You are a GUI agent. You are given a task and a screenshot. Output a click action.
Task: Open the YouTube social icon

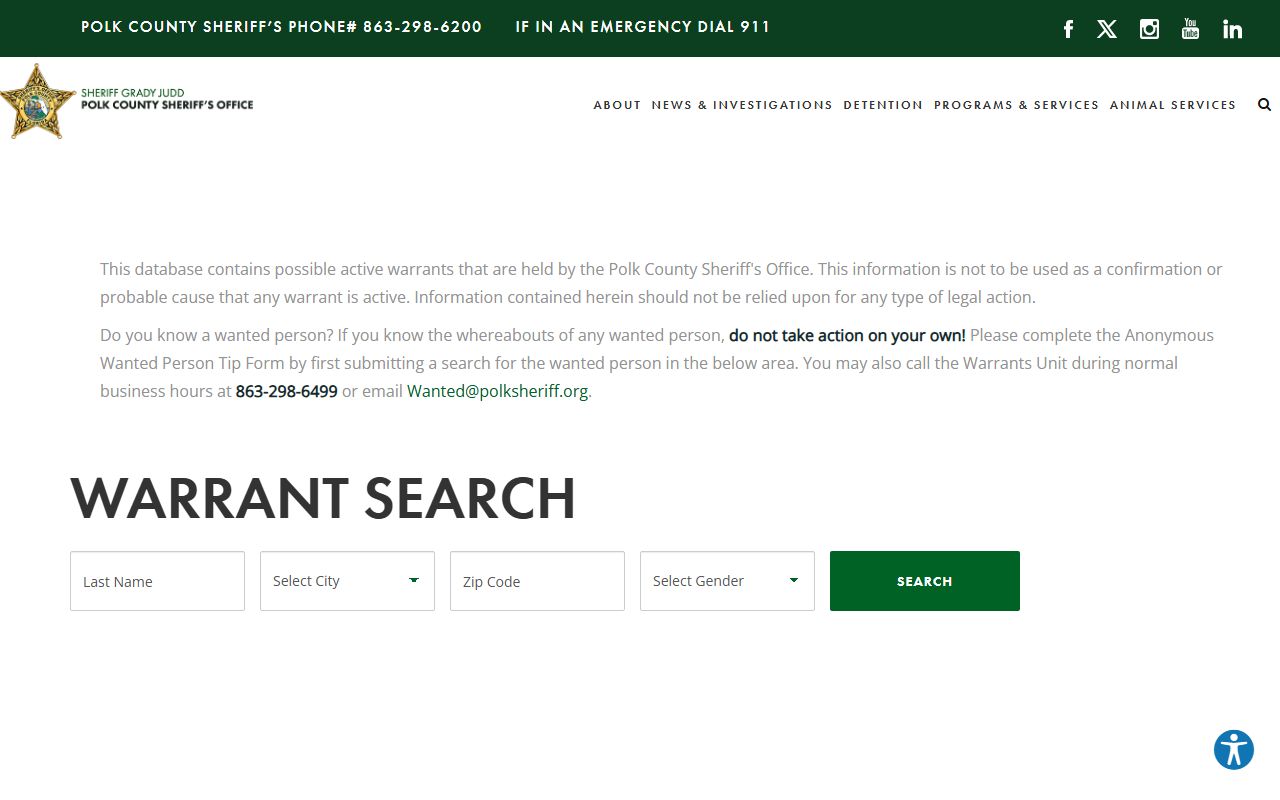pyautogui.click(x=1190, y=28)
